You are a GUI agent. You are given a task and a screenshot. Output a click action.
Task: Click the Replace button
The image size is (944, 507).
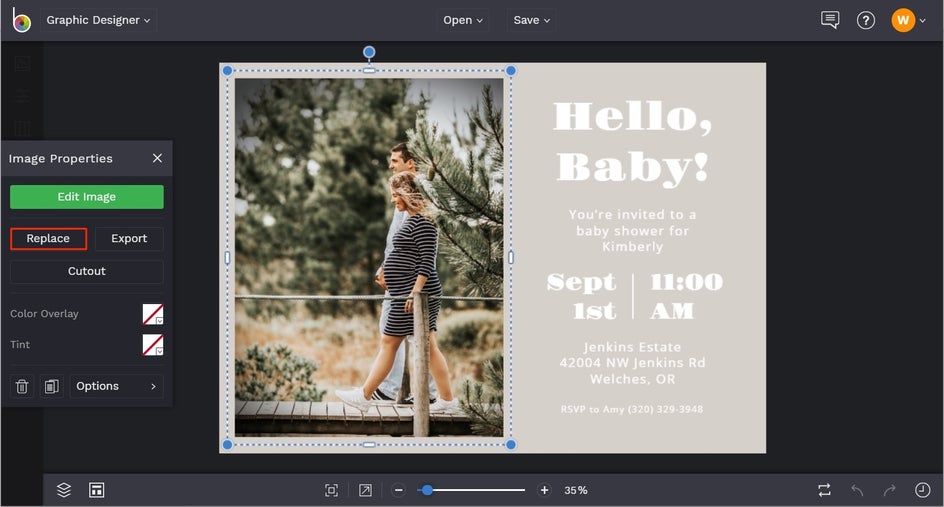[48, 239]
